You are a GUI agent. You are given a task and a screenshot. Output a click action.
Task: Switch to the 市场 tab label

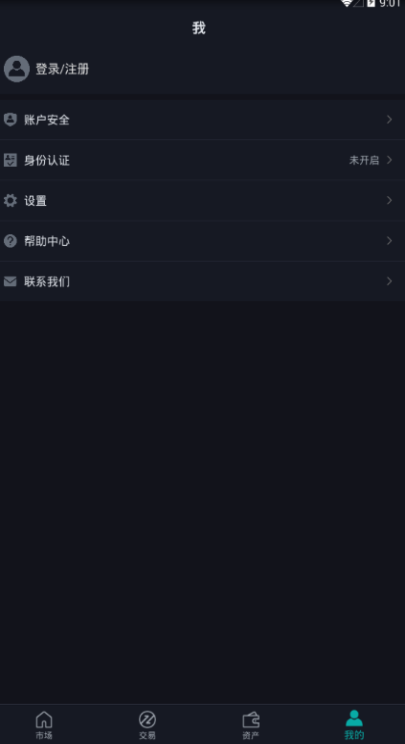44,735
